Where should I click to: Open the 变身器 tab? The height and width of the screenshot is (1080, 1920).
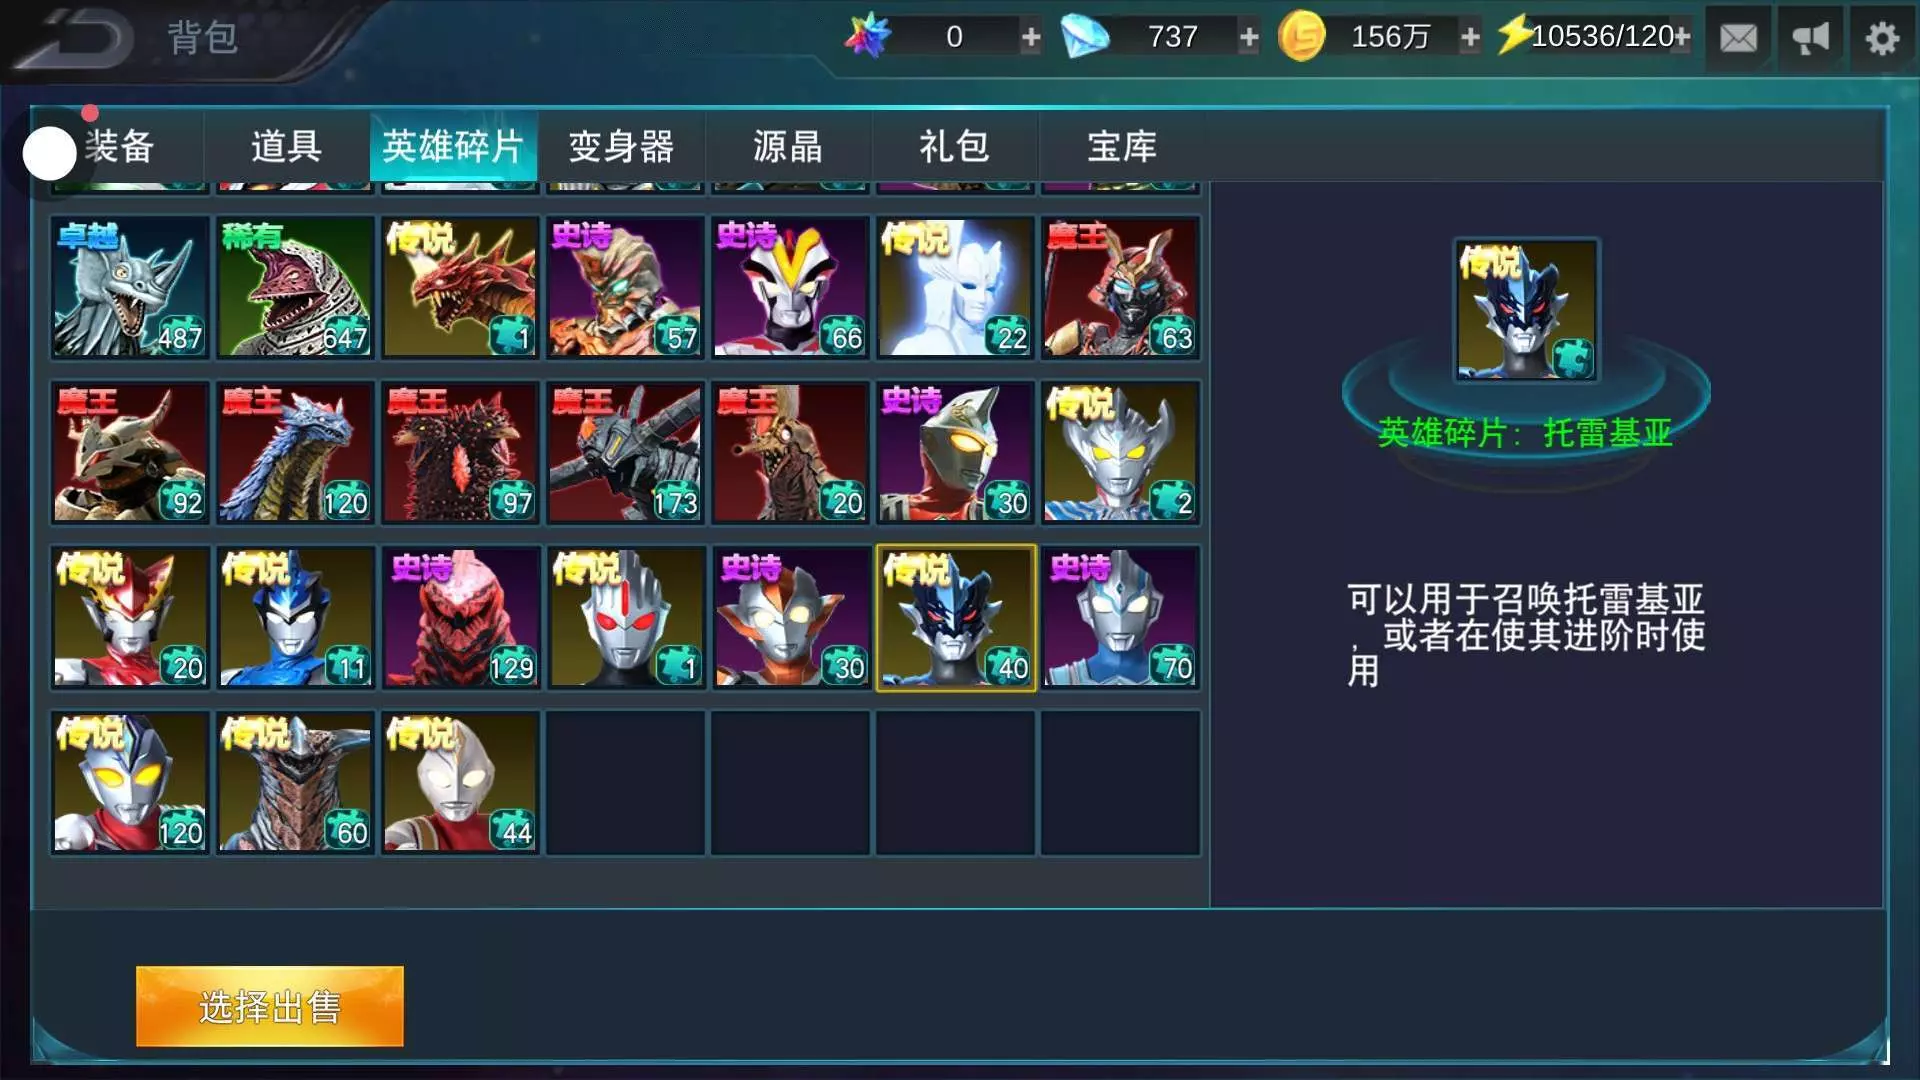(x=621, y=147)
